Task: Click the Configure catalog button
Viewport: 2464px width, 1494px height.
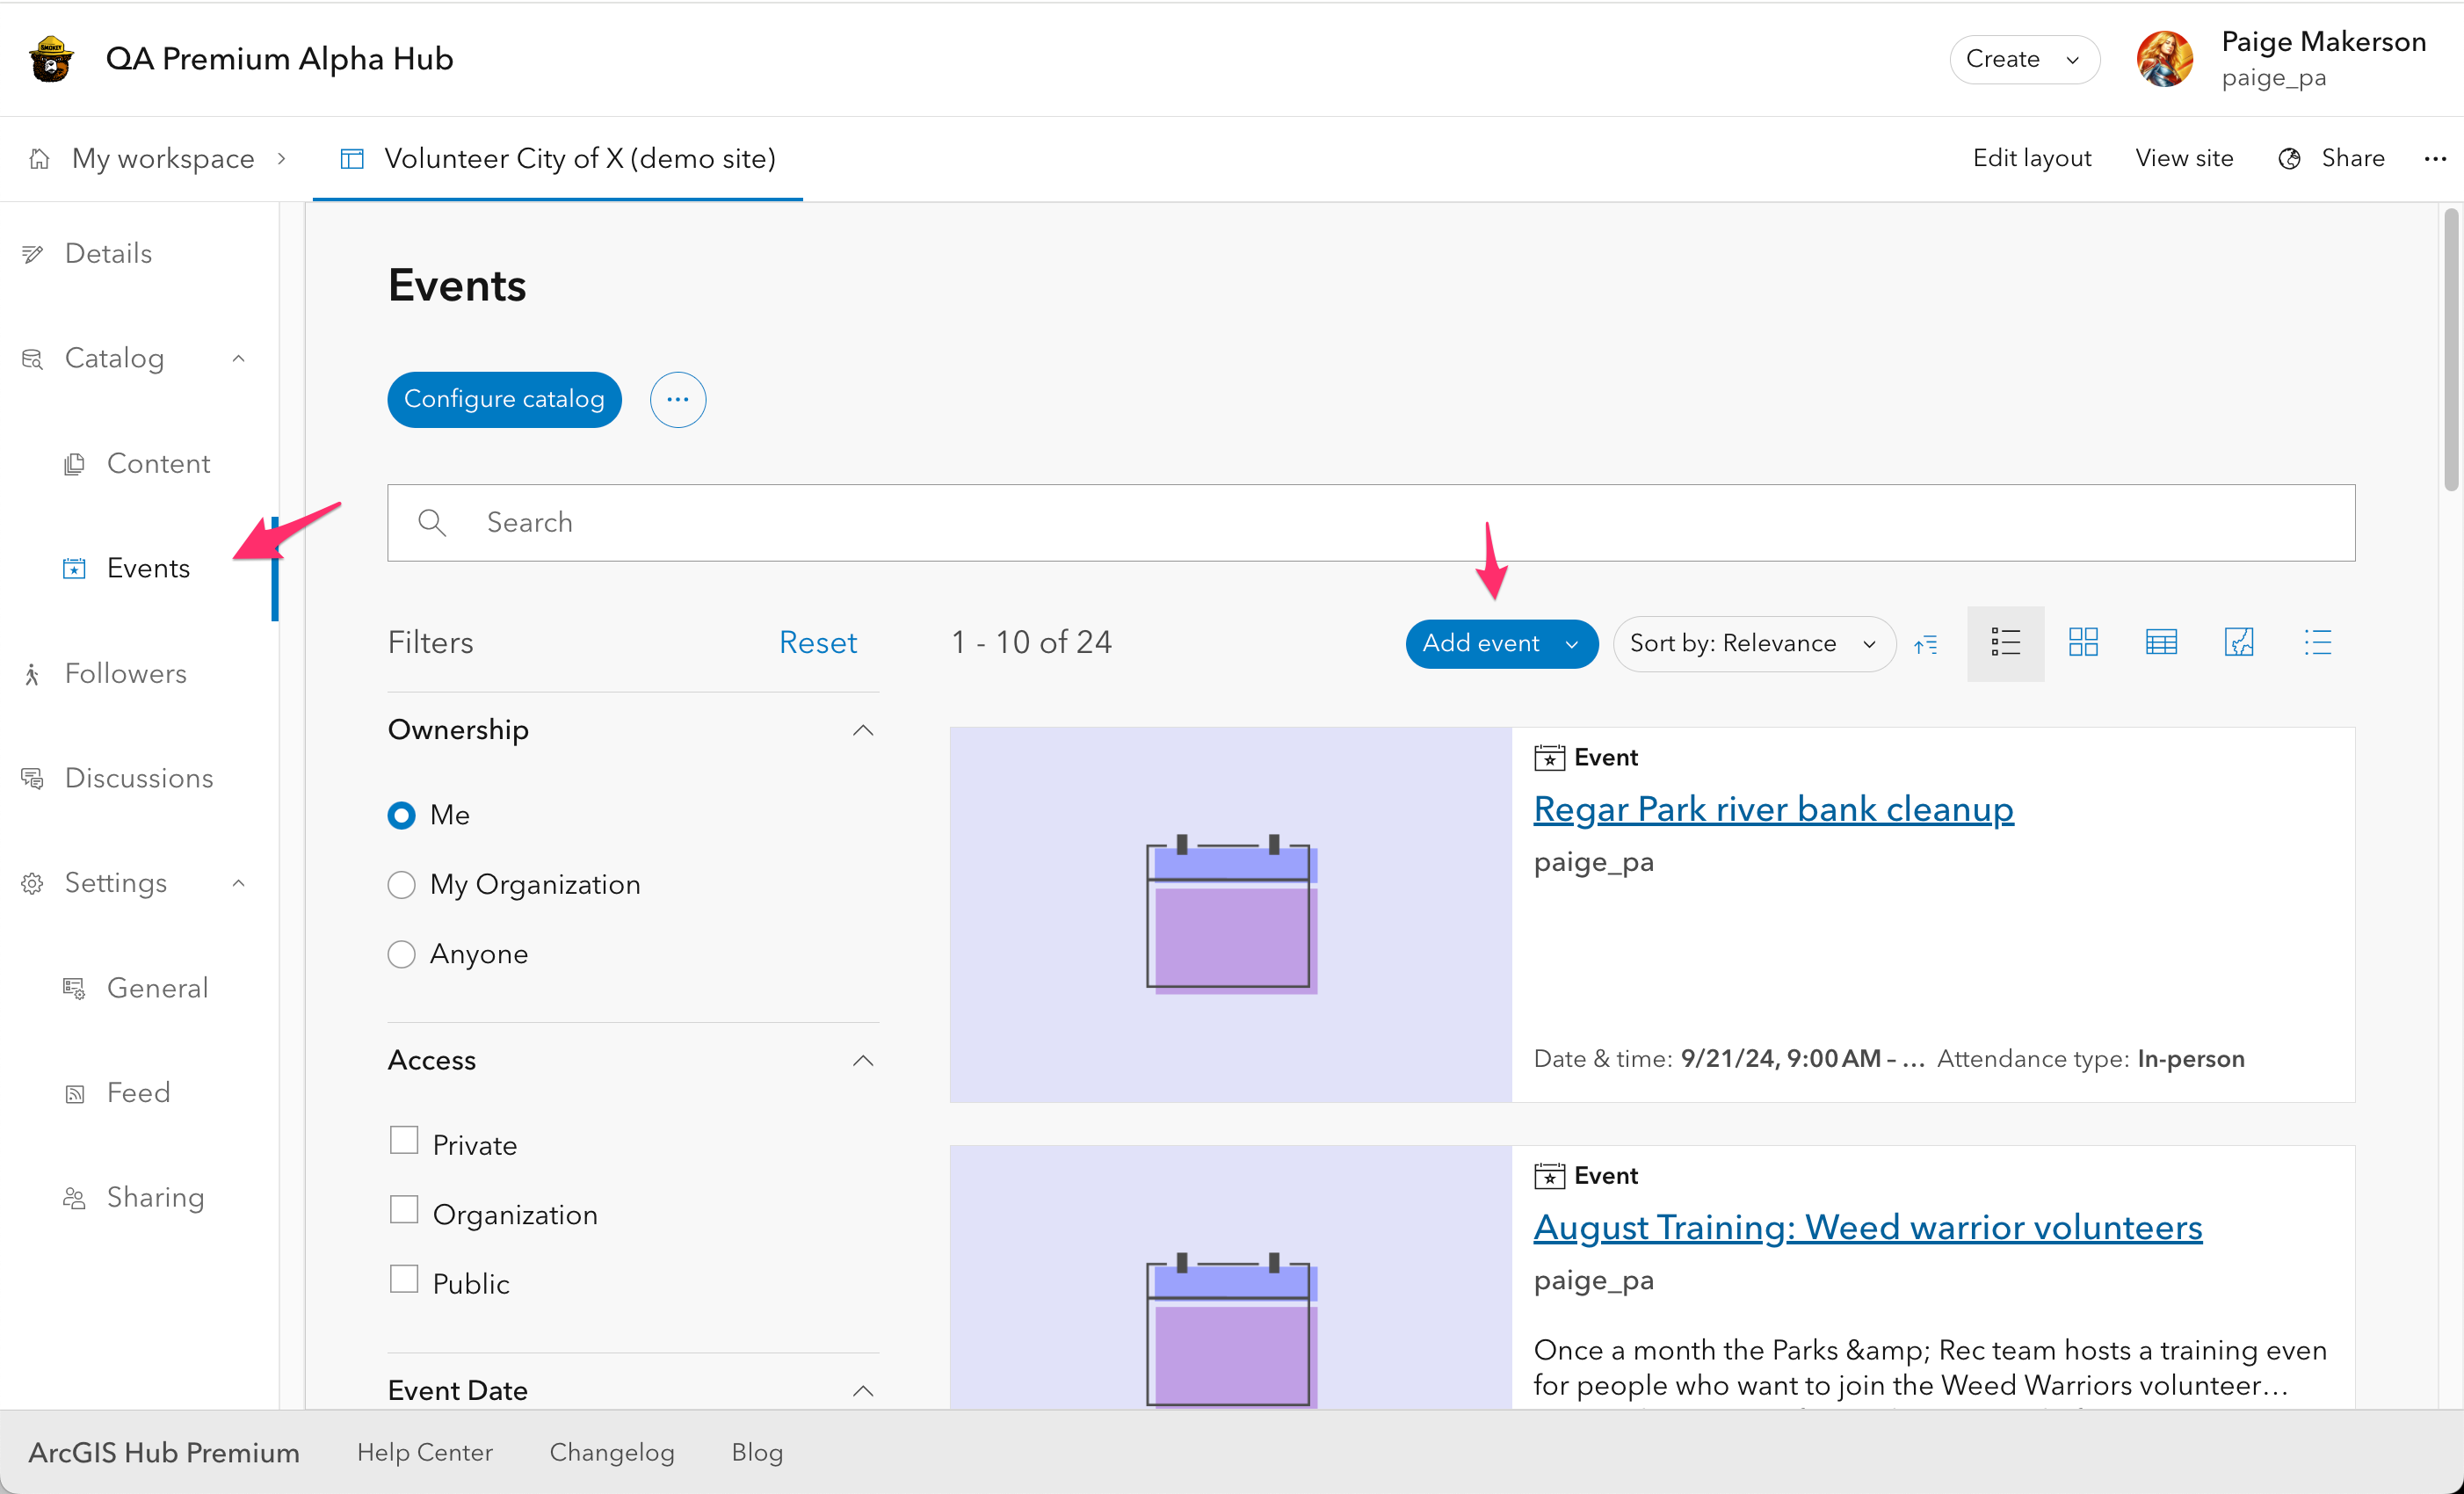Action: pos(504,399)
